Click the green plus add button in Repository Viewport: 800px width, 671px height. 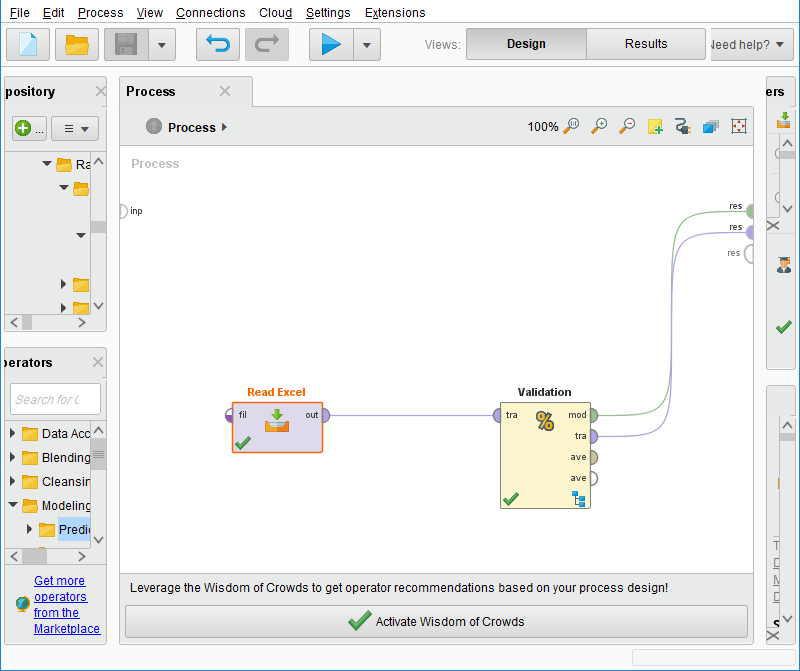pyautogui.click(x=29, y=128)
